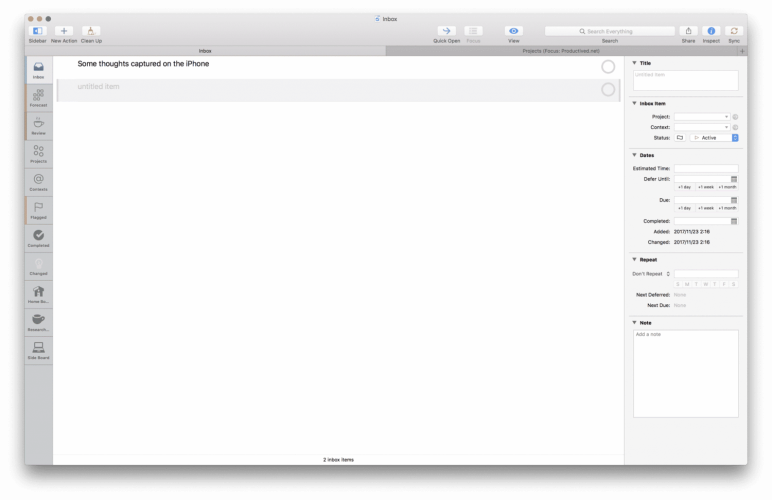Go to project arrow beside Project field
Viewport: 772px width, 500px height.
(735, 117)
